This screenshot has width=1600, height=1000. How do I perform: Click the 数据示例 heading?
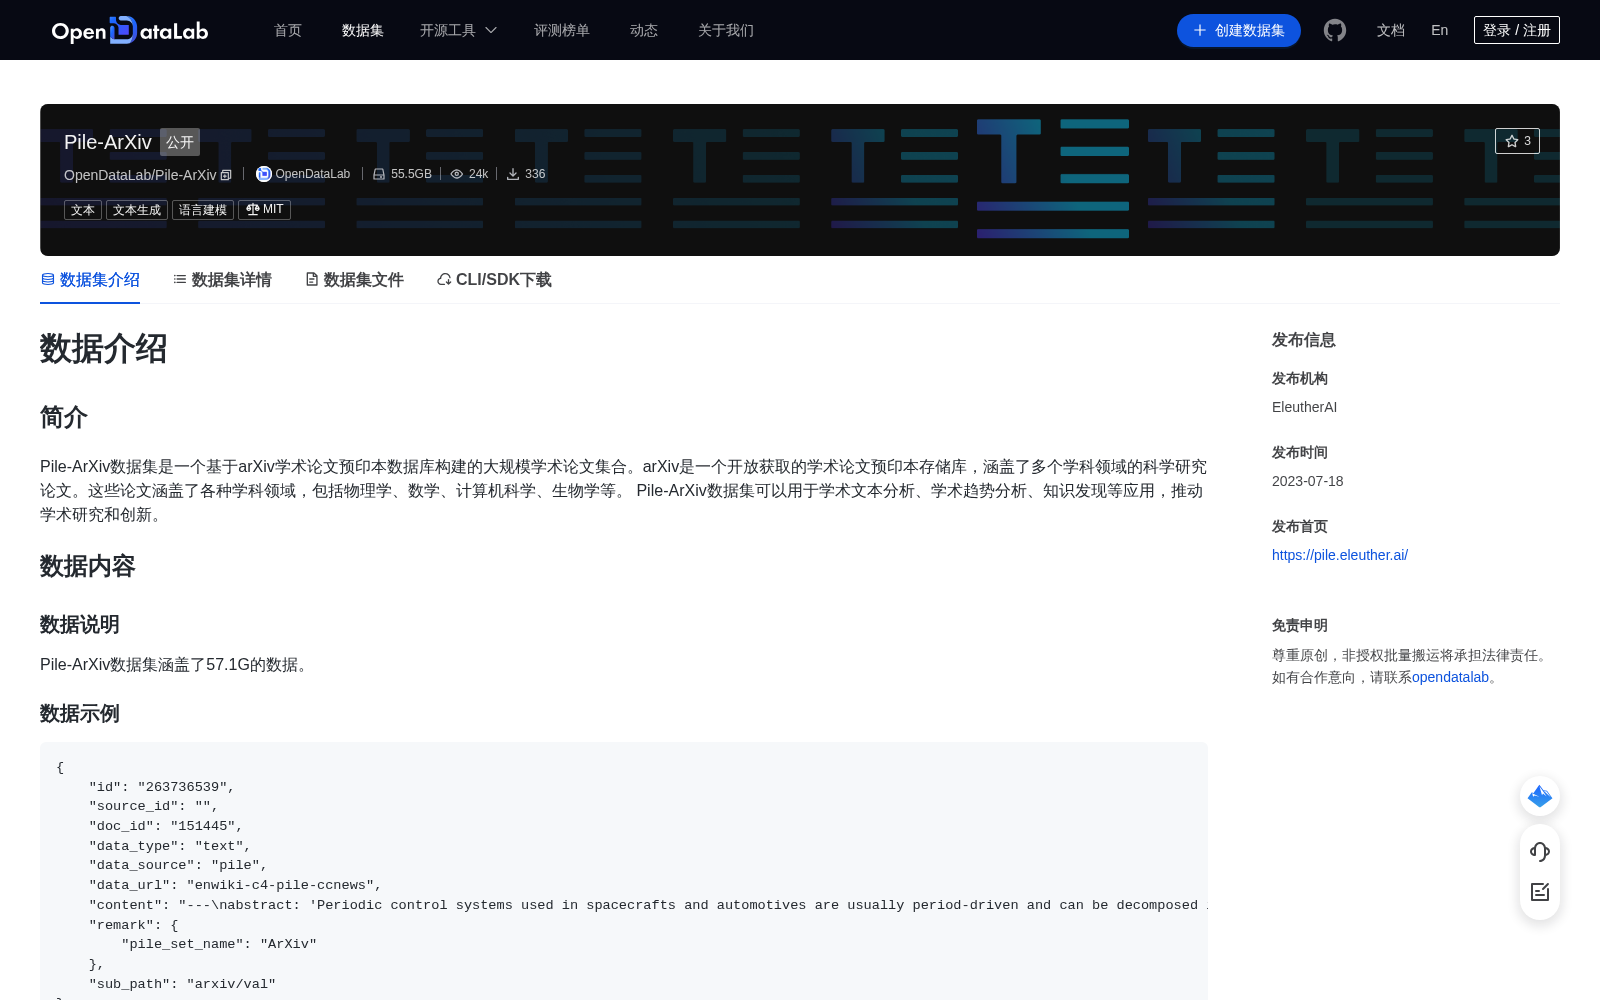[x=80, y=714]
